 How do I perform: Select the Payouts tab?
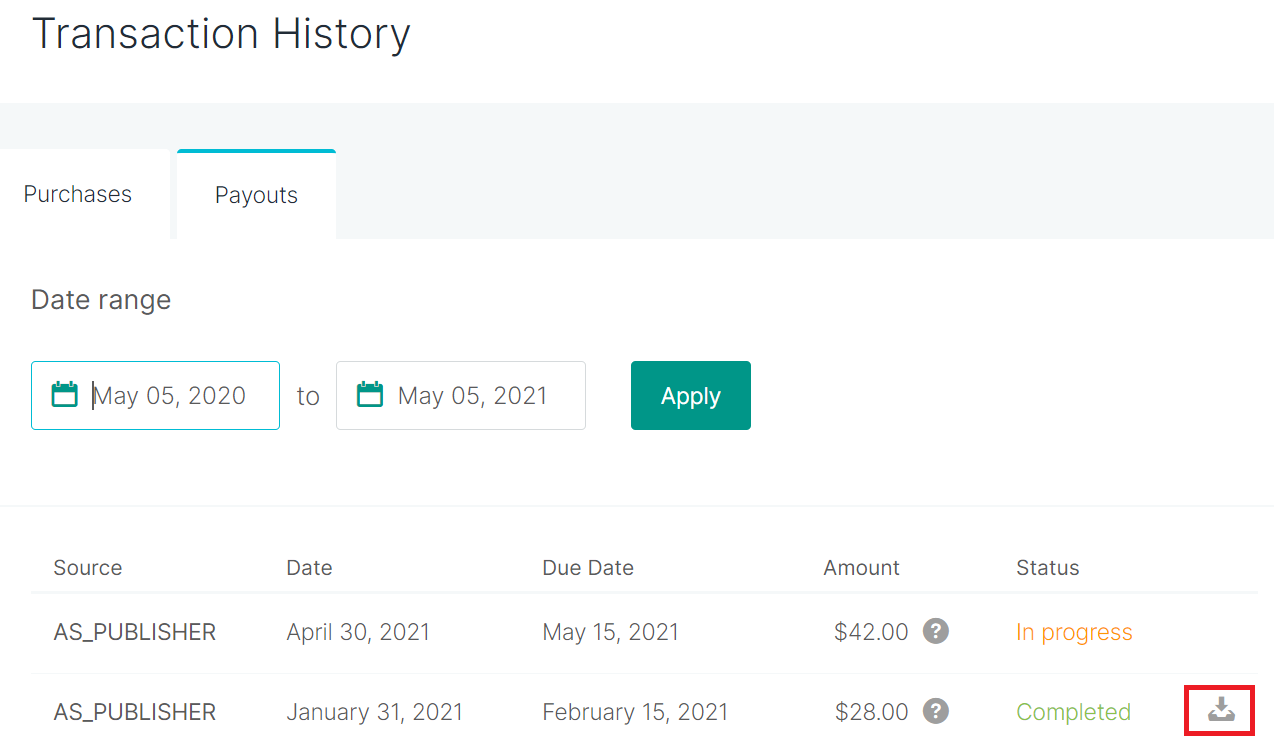click(x=256, y=194)
